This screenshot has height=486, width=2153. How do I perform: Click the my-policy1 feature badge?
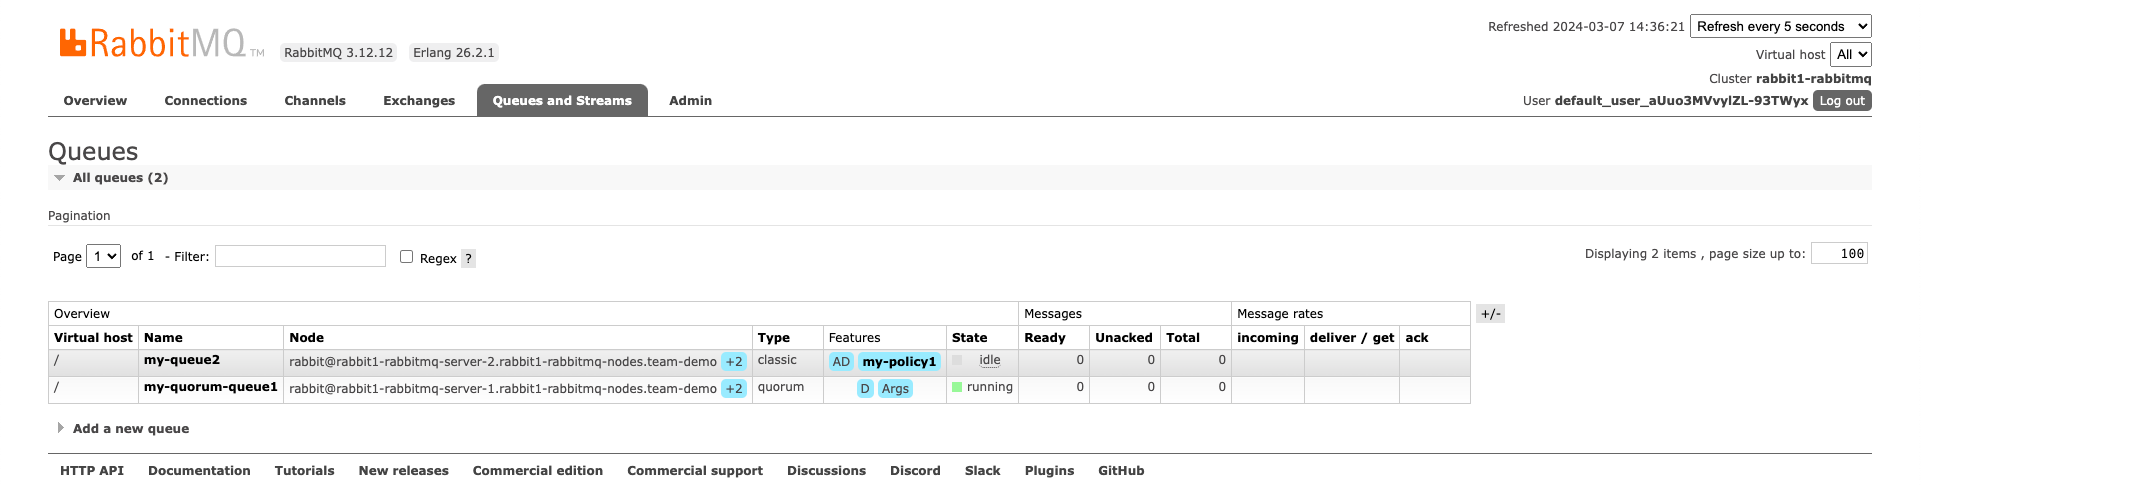(899, 362)
